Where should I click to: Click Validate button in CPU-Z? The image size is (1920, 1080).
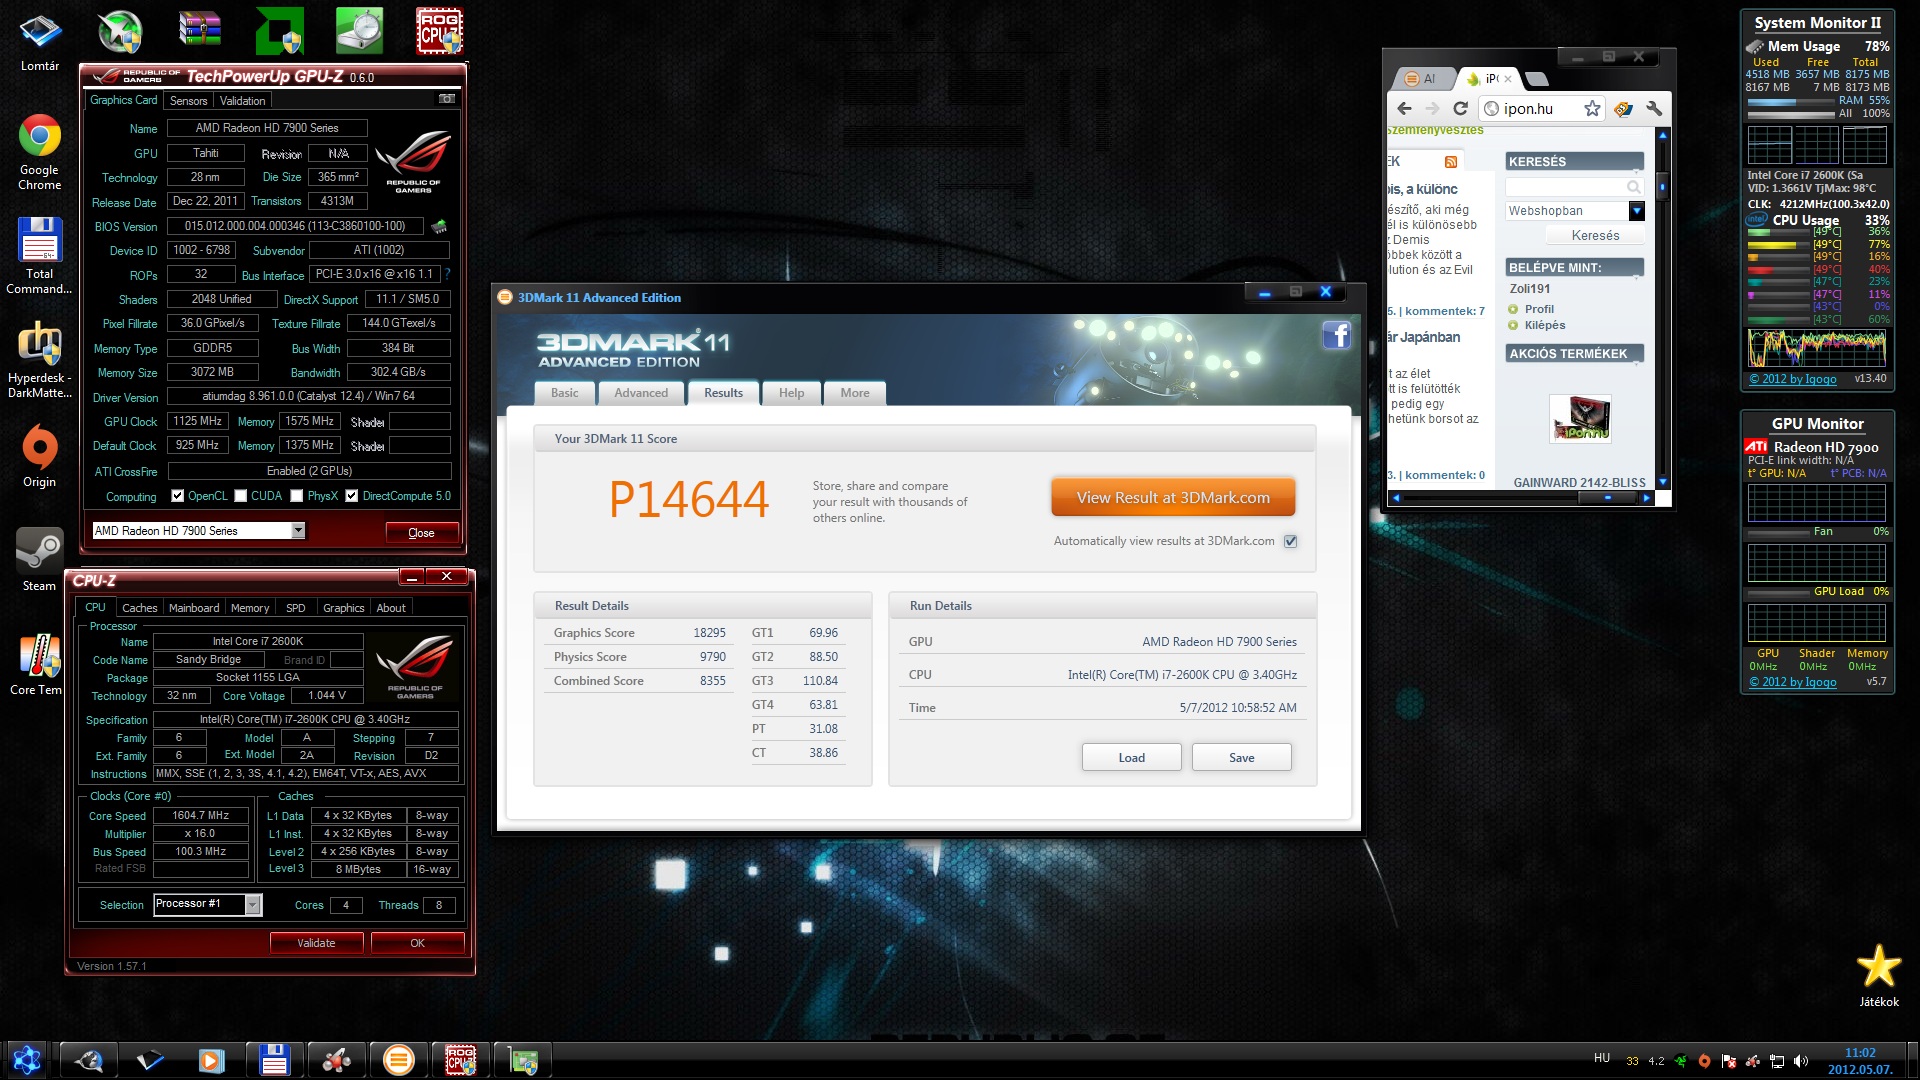(x=316, y=943)
